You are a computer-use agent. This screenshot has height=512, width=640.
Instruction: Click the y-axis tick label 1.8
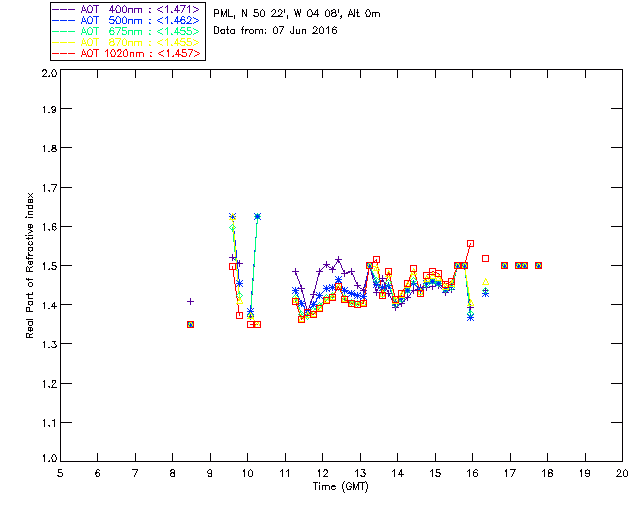pyautogui.click(x=49, y=148)
